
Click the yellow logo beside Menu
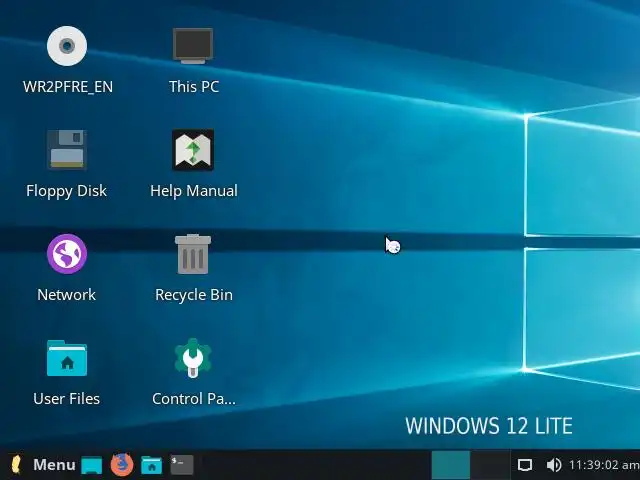tap(16, 464)
